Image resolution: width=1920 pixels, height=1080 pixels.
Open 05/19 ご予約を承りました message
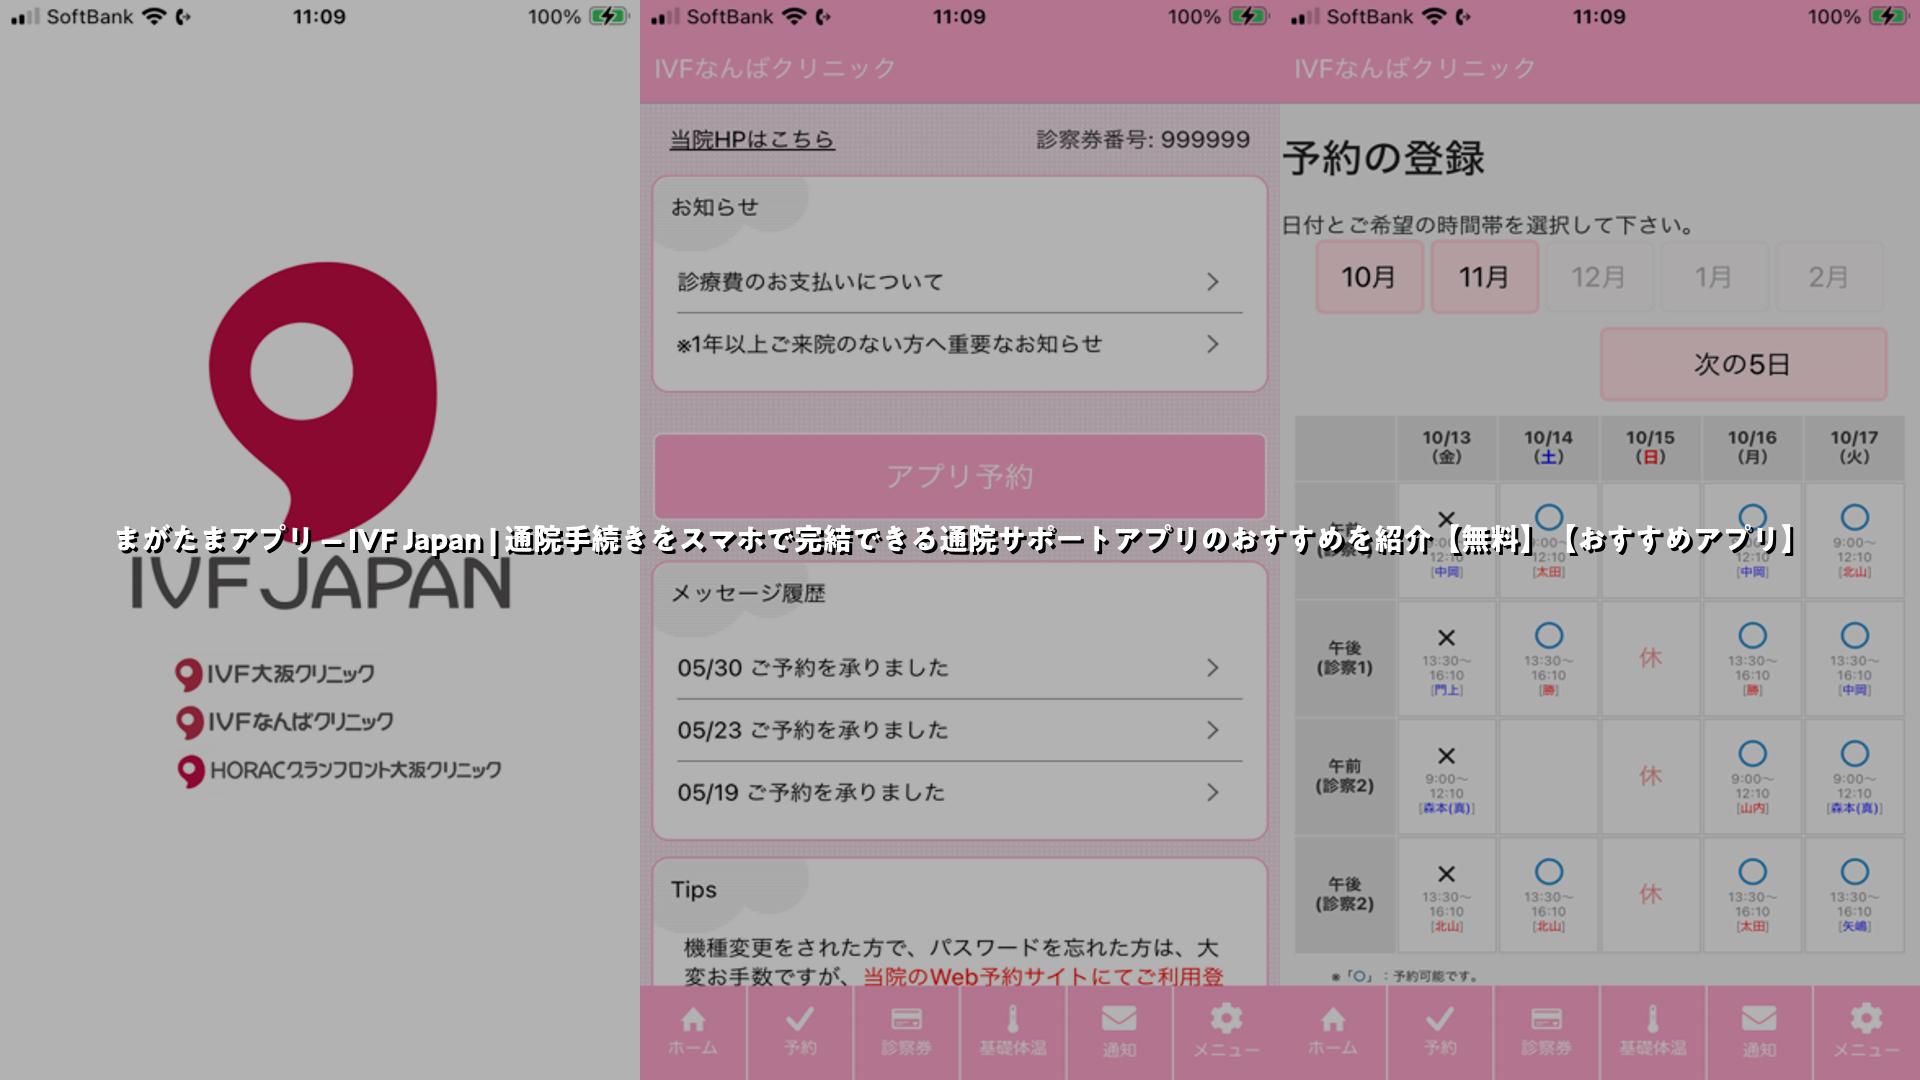coord(959,792)
